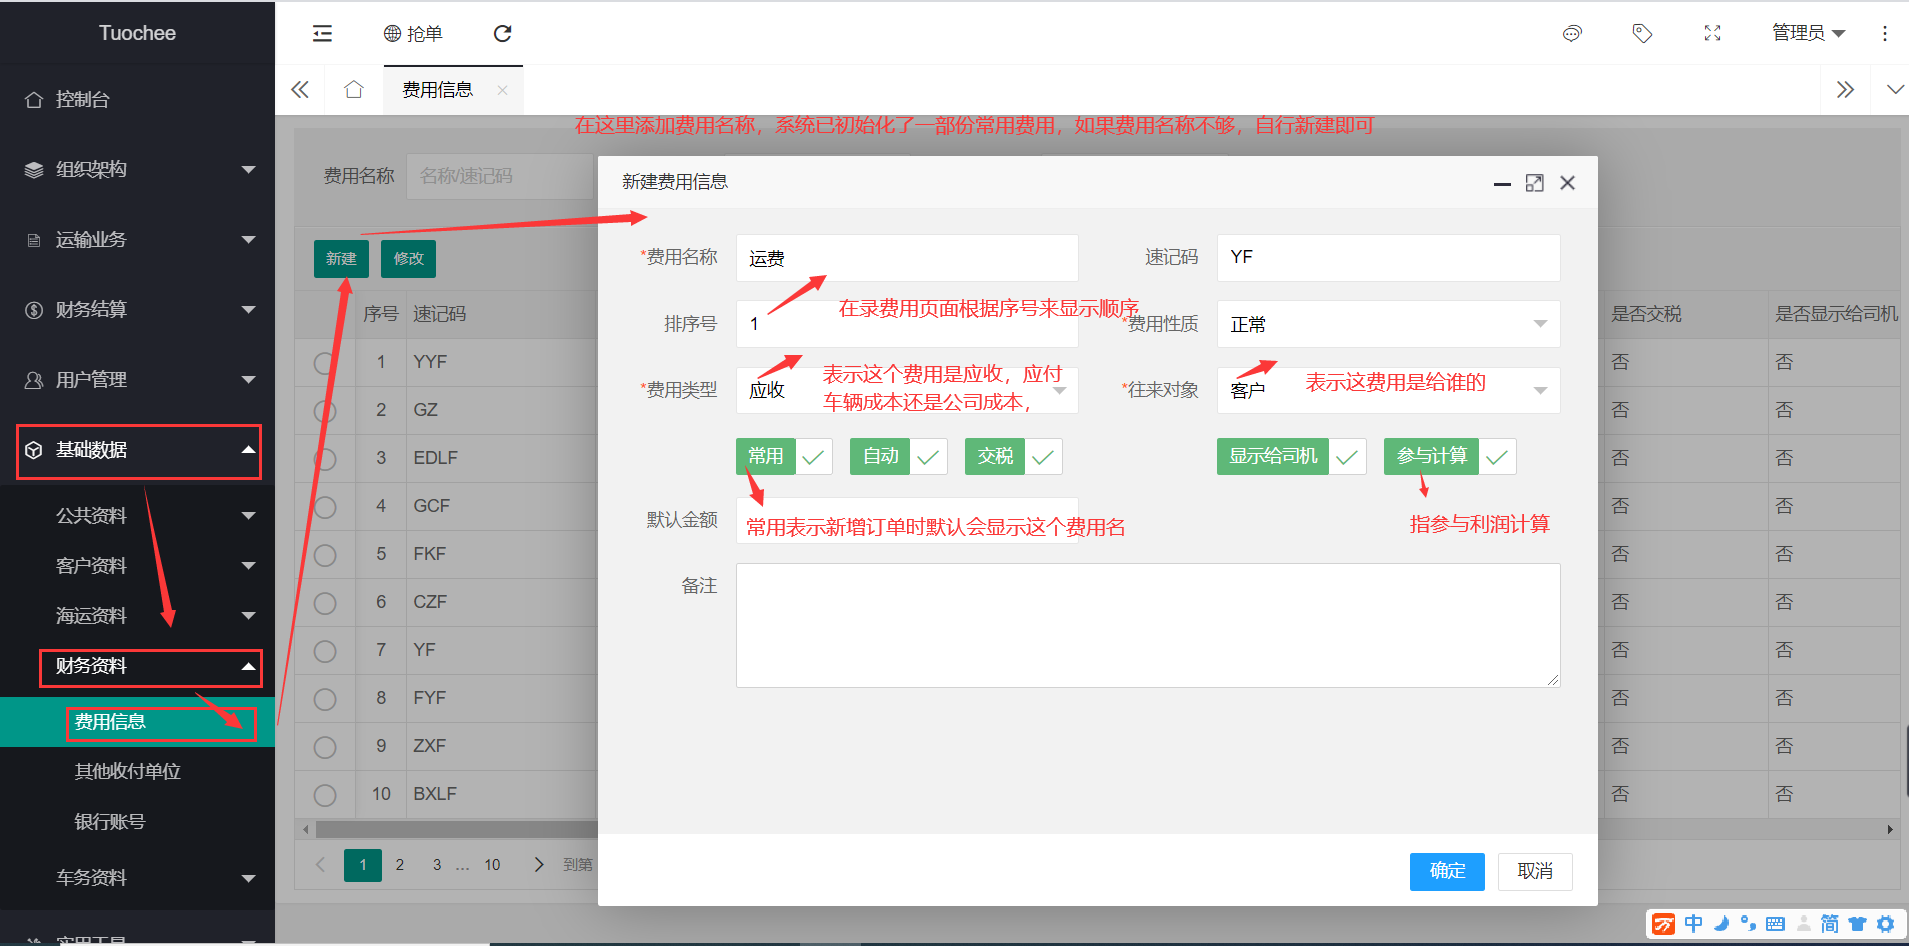The image size is (1909, 946).
Task: Expand the 公共资料 submenu
Action: click(137, 516)
